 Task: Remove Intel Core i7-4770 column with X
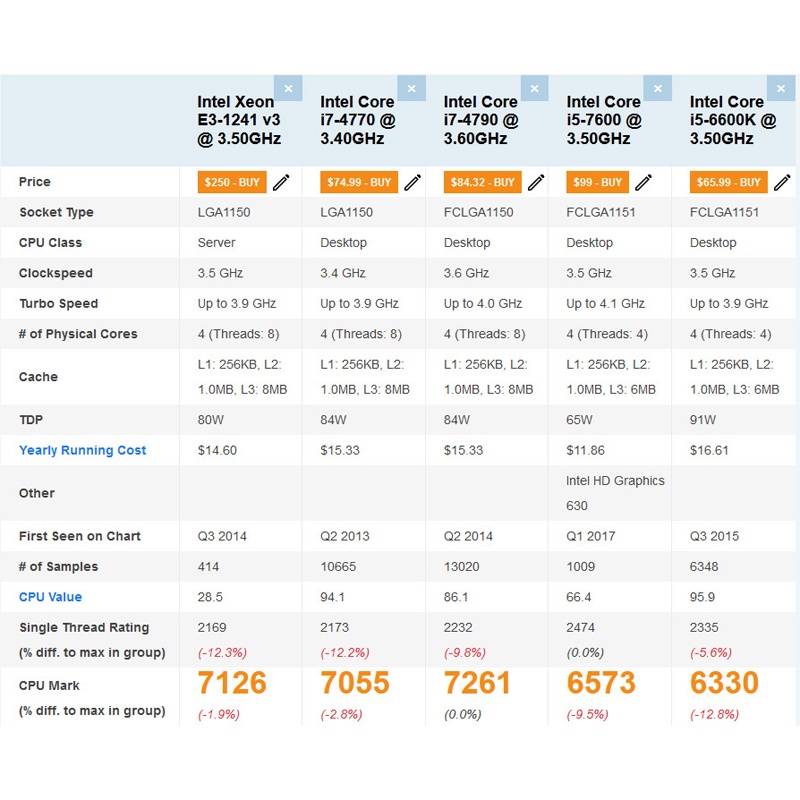411,89
